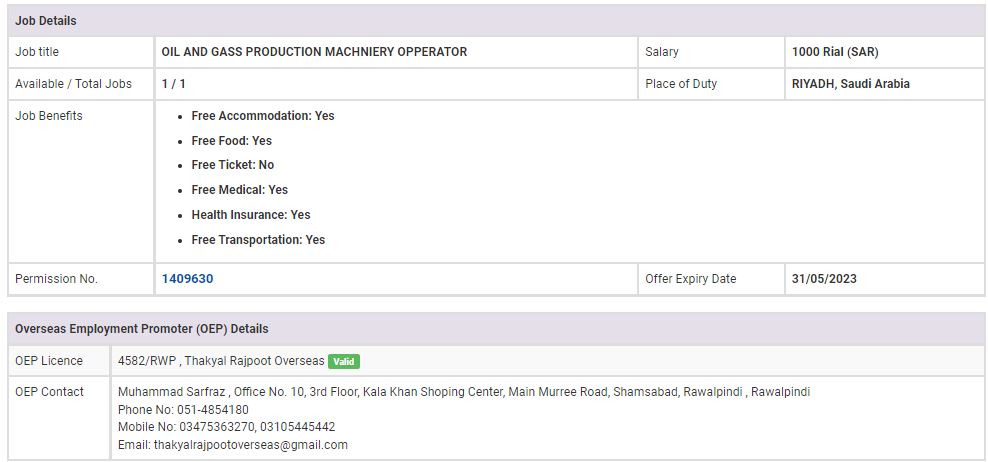This screenshot has height=462, width=988.
Task: Select the Job Details section header
Action: 46,21
